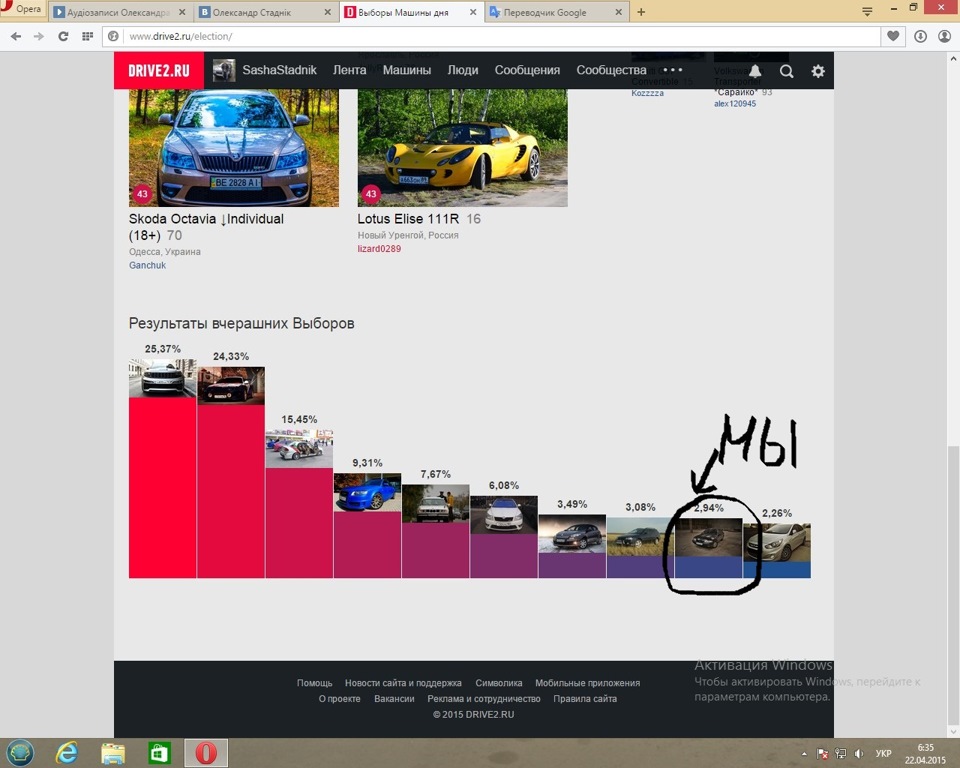Screen dimensions: 960x768
Task: Reload the page with refresh icon
Action: (63, 37)
